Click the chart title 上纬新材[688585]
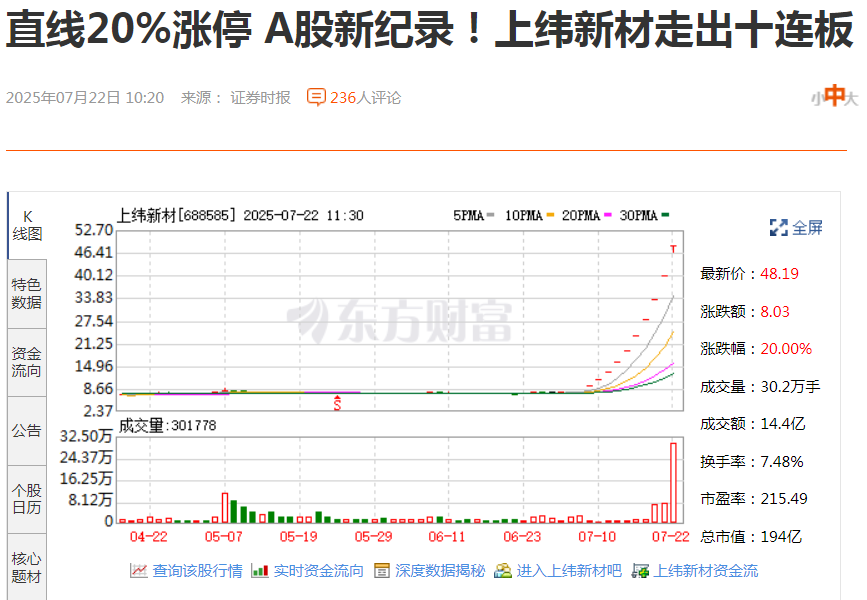 [x=177, y=215]
